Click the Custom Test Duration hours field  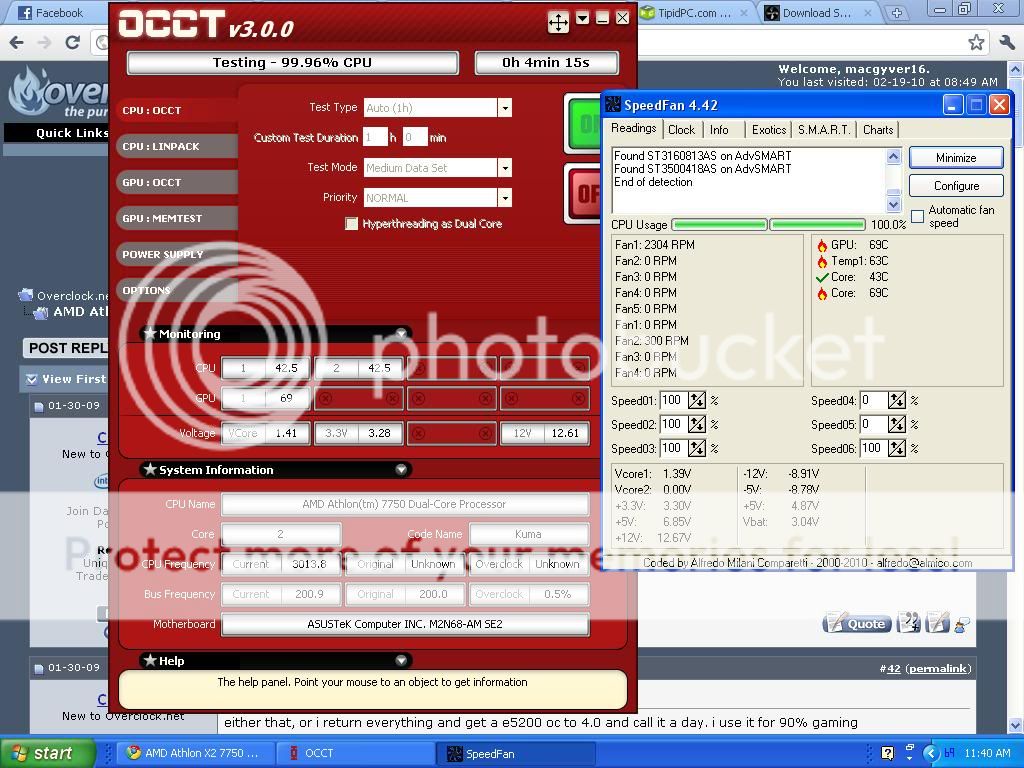(x=376, y=137)
